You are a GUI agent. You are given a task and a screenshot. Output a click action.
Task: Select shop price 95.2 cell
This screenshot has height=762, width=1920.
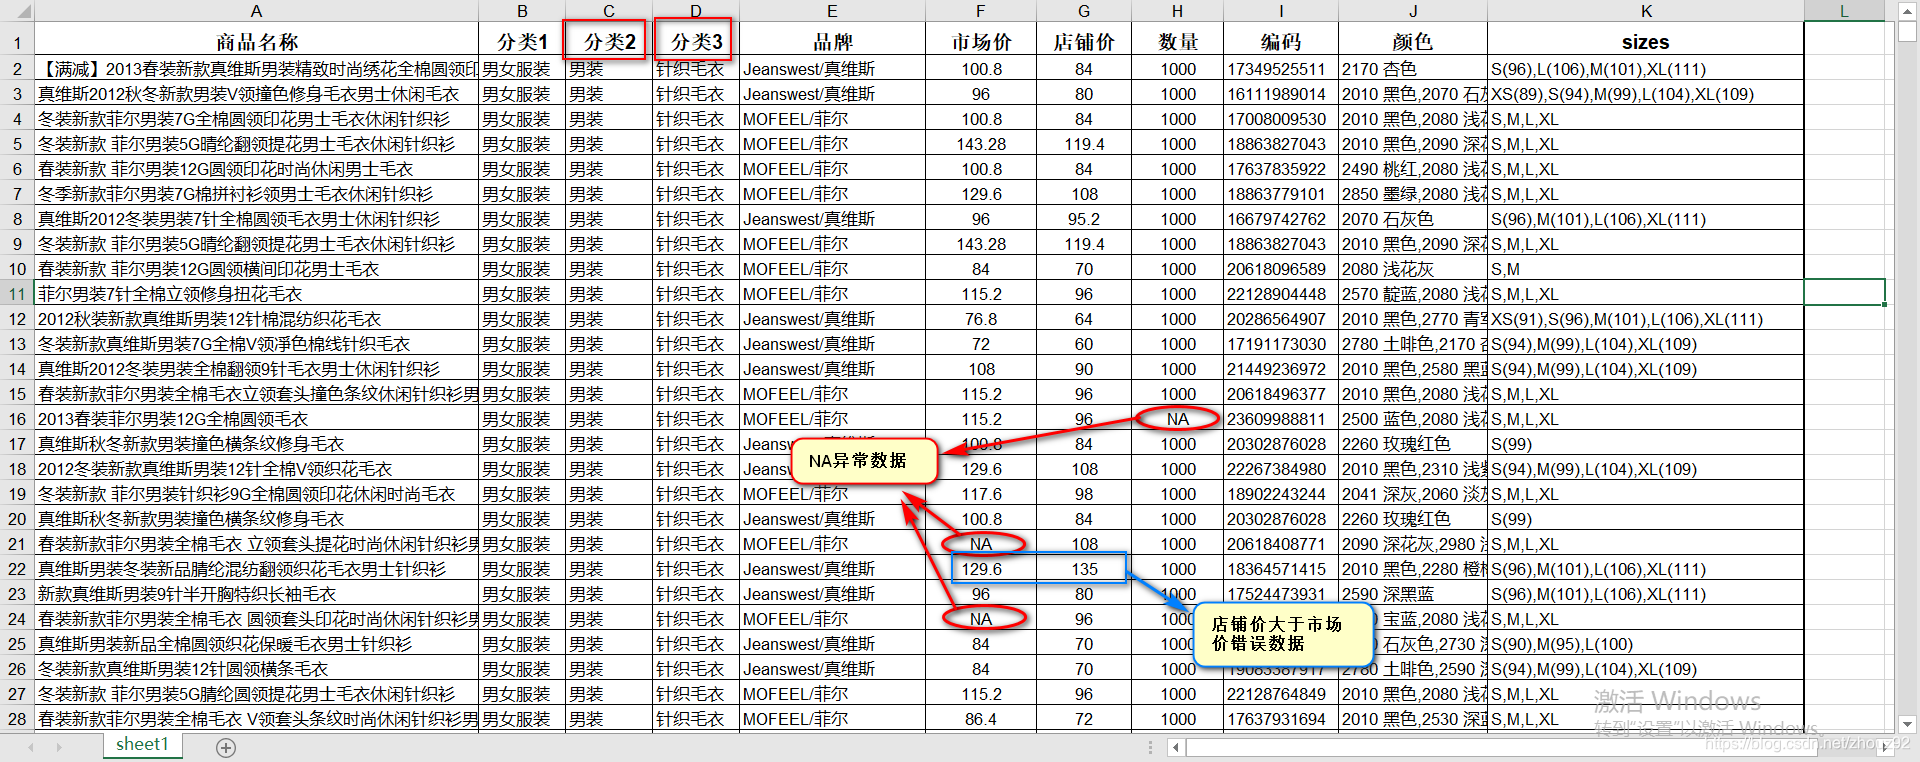(x=1084, y=219)
